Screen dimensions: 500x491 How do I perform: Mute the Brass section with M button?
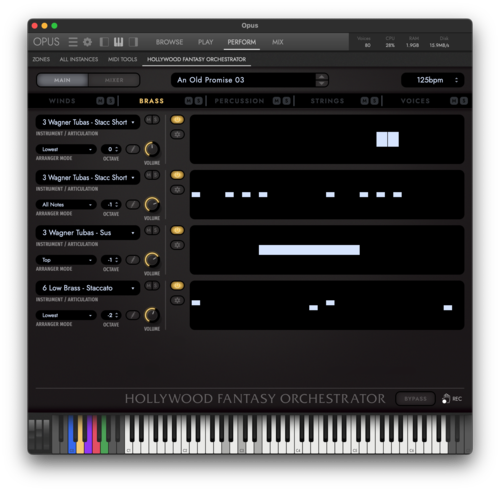[189, 101]
